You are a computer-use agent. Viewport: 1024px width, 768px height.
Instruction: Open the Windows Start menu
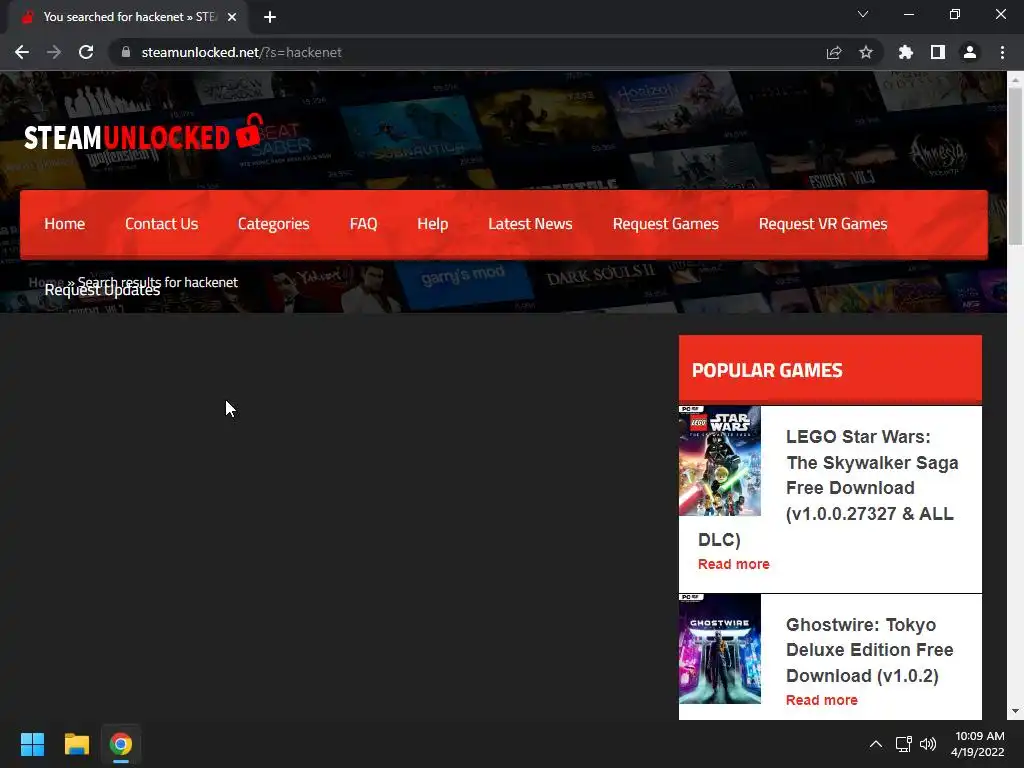click(x=32, y=744)
